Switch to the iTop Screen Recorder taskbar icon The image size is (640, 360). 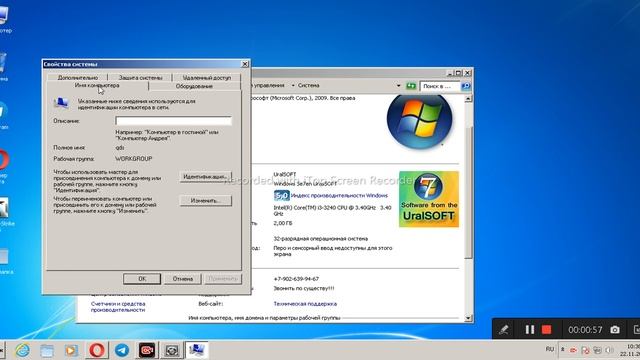pyautogui.click(x=147, y=350)
